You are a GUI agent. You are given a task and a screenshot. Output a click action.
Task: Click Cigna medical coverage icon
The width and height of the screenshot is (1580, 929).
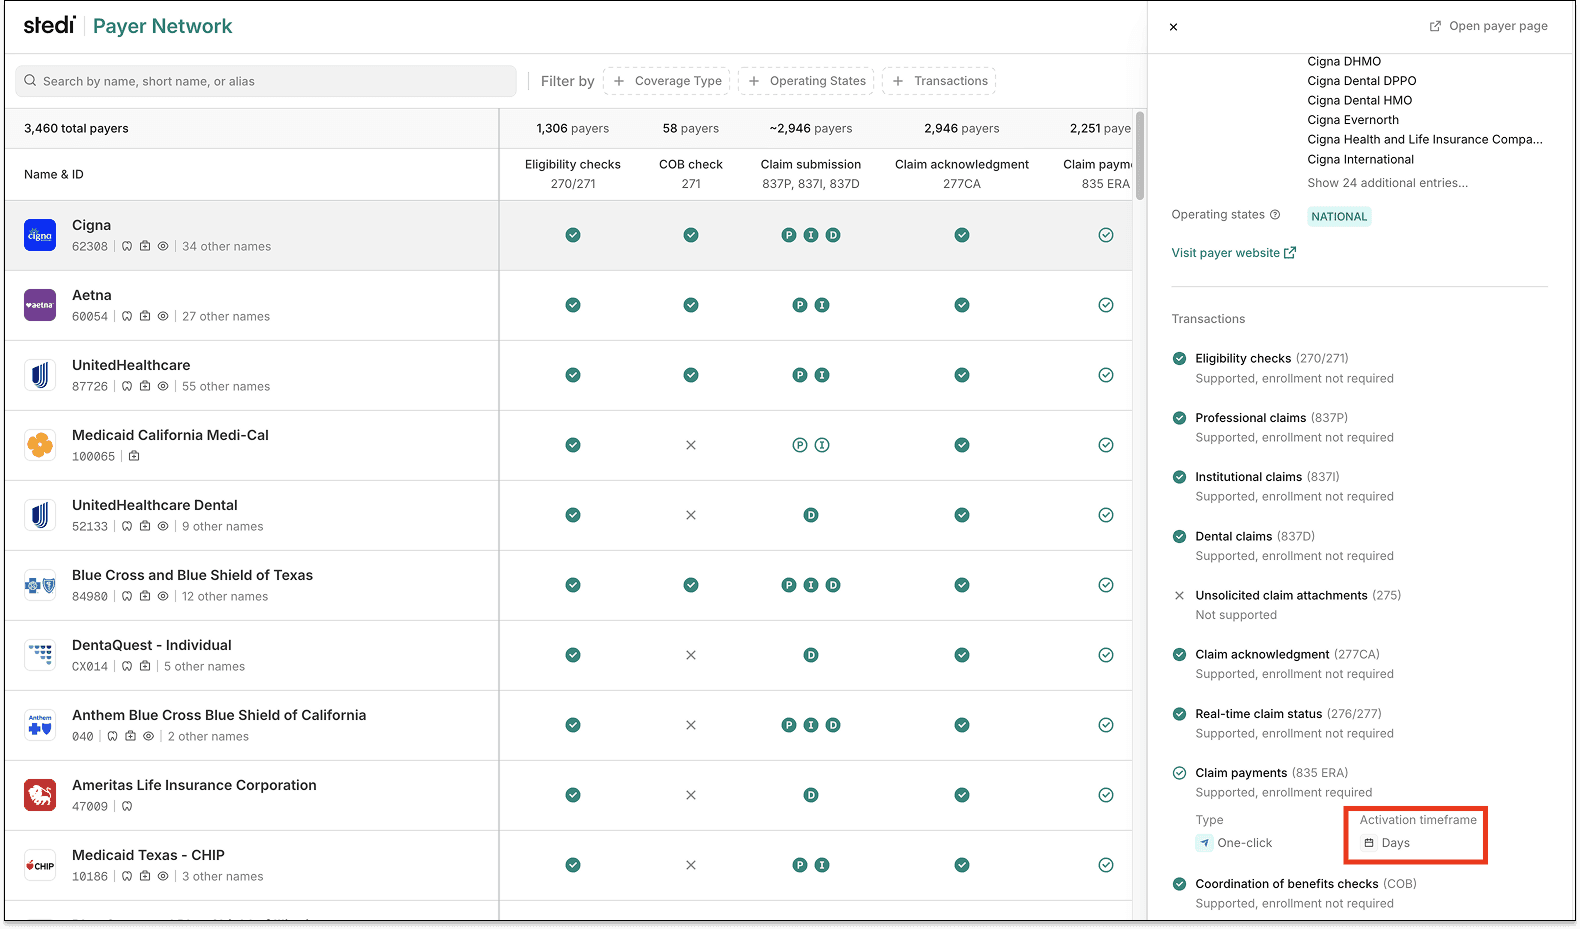click(x=145, y=246)
